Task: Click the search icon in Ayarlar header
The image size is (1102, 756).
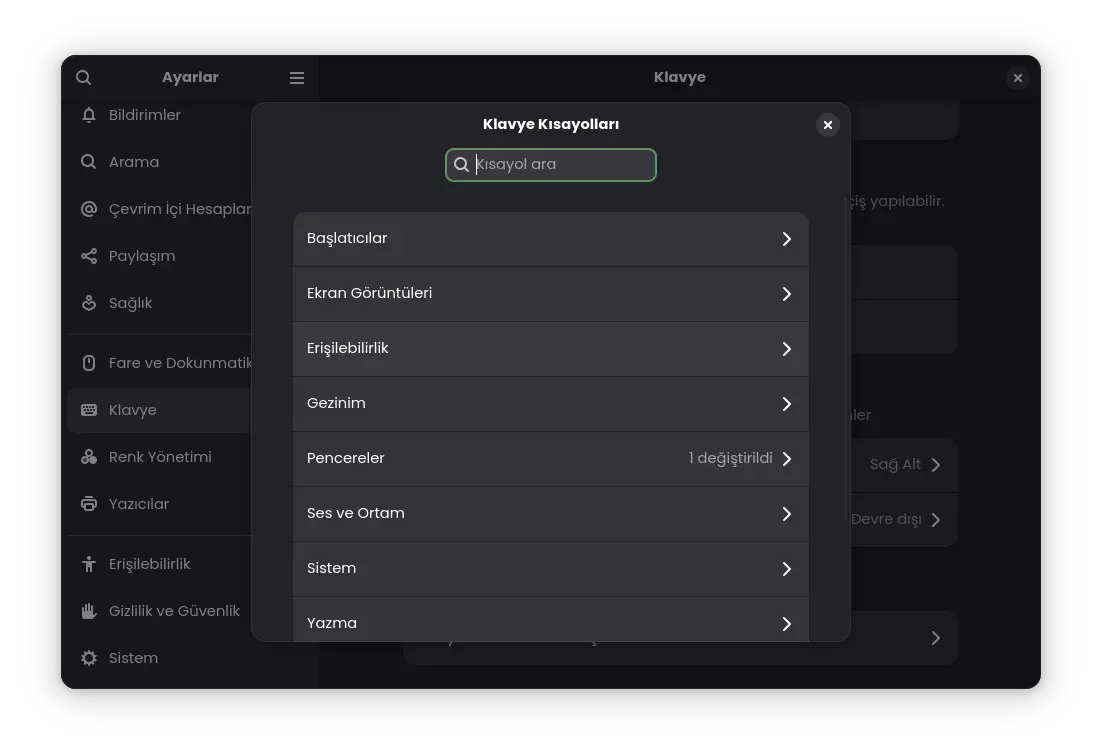Action: tap(84, 77)
